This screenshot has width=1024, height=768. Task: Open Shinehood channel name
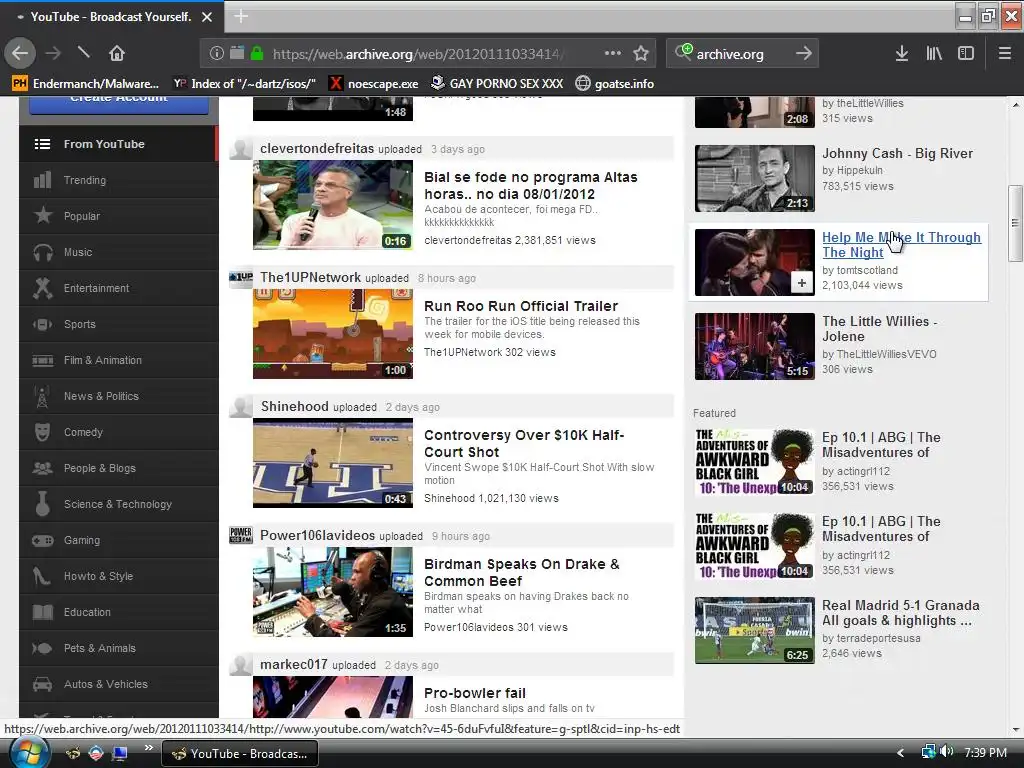pyautogui.click(x=295, y=406)
